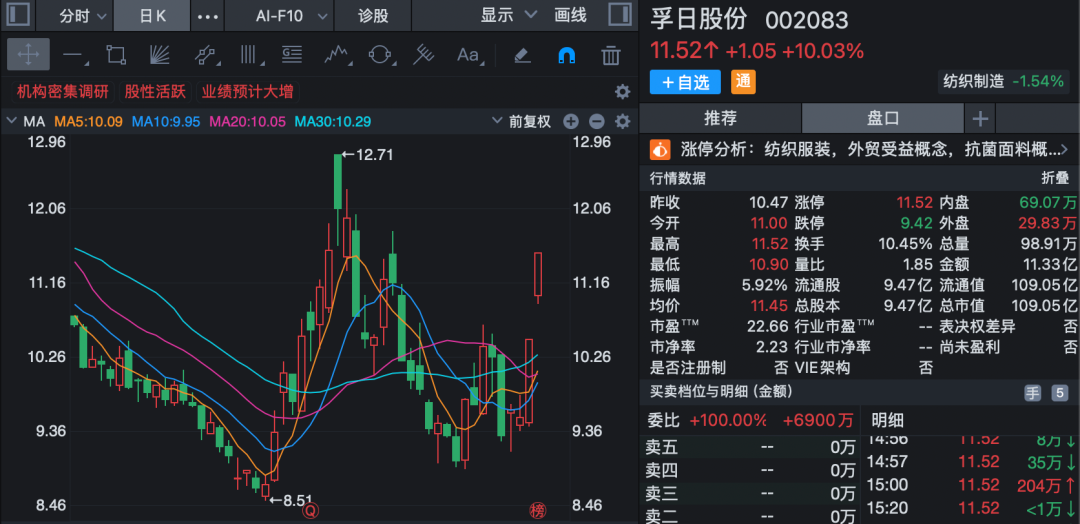Click the 8.51 low price marker
The image size is (1080, 524).
[291, 500]
